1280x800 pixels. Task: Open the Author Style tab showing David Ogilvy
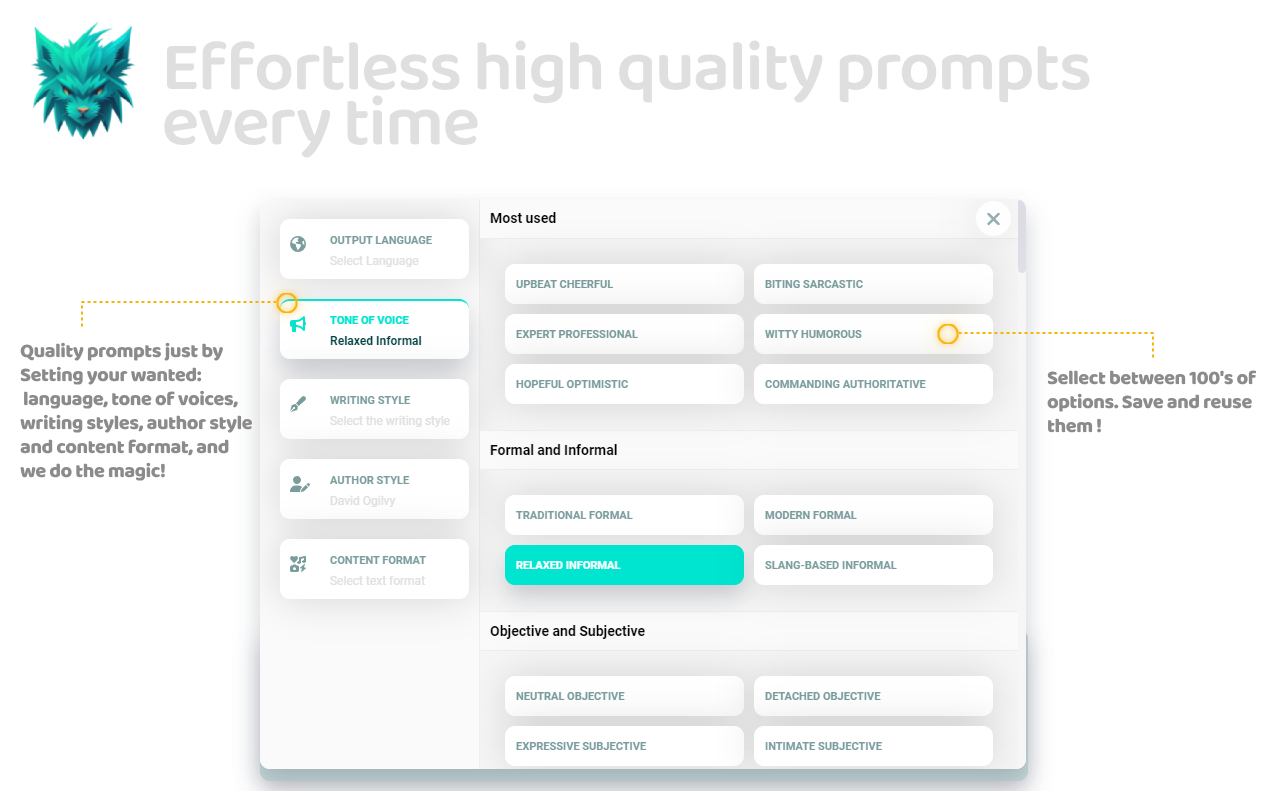tap(374, 489)
